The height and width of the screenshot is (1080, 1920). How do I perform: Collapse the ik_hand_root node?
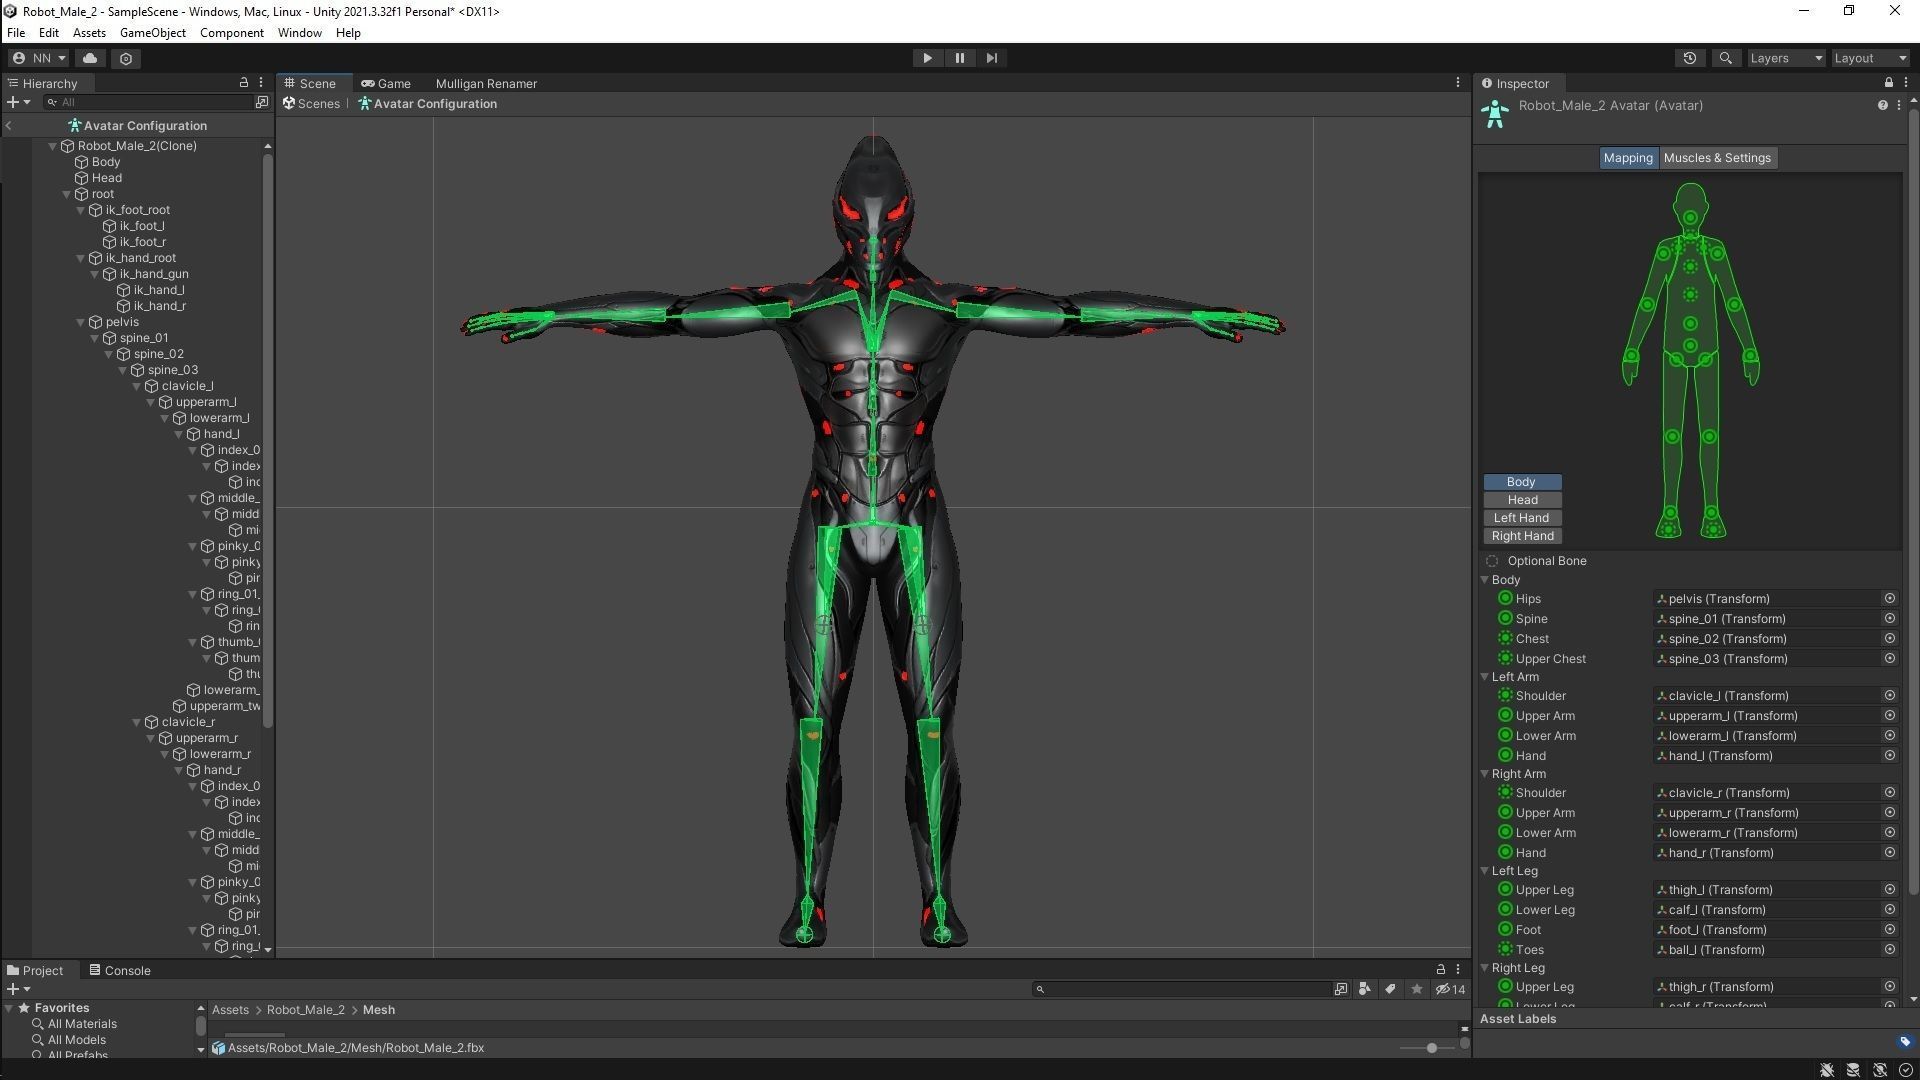click(x=81, y=258)
